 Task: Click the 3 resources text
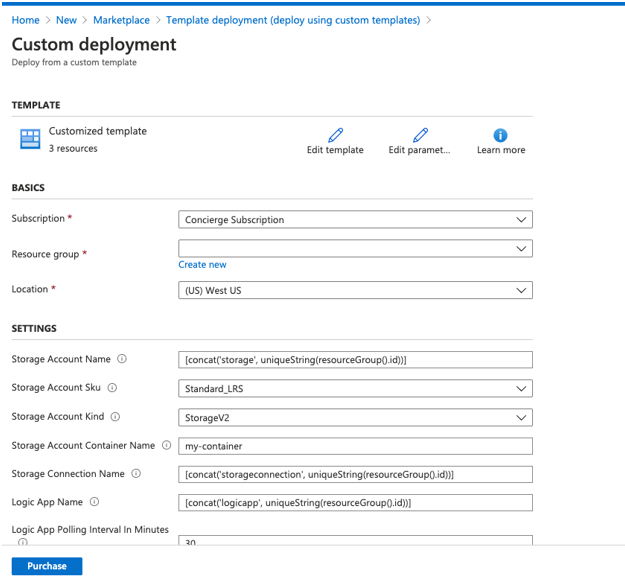pos(73,148)
